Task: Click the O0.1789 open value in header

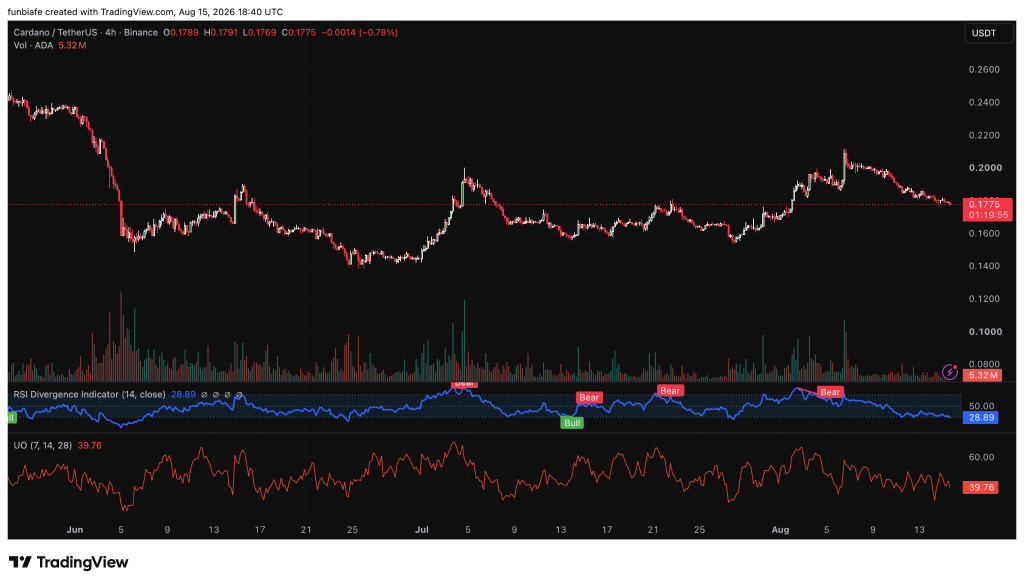Action: point(181,32)
